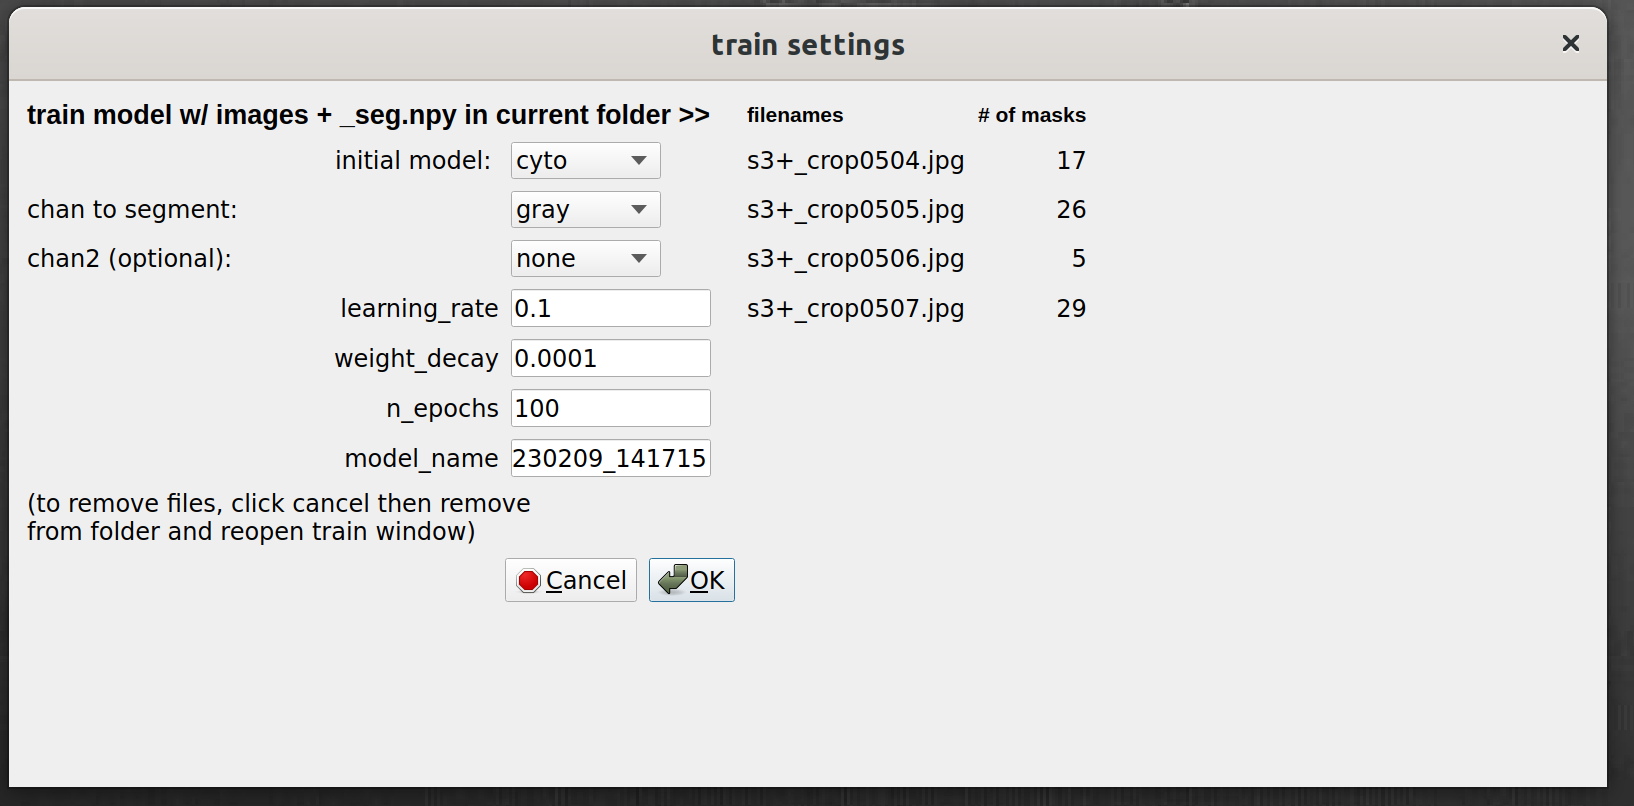The image size is (1634, 806).
Task: Click the filenames column header
Action: point(794,115)
